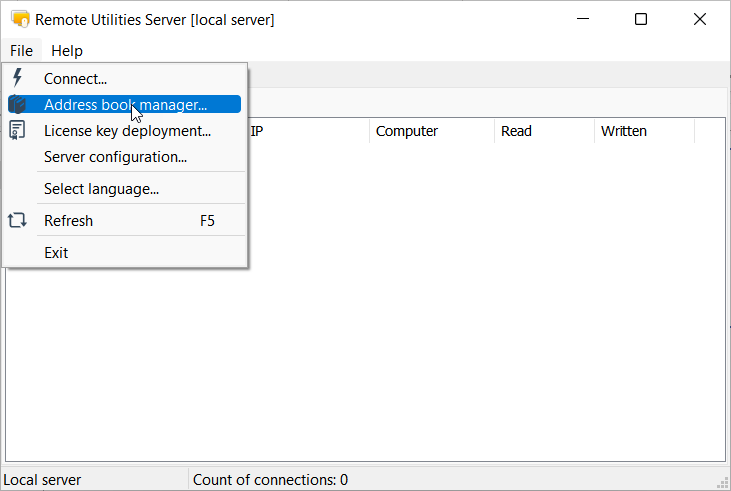Collapse the open File menu
The image size is (731, 491).
click(21, 50)
